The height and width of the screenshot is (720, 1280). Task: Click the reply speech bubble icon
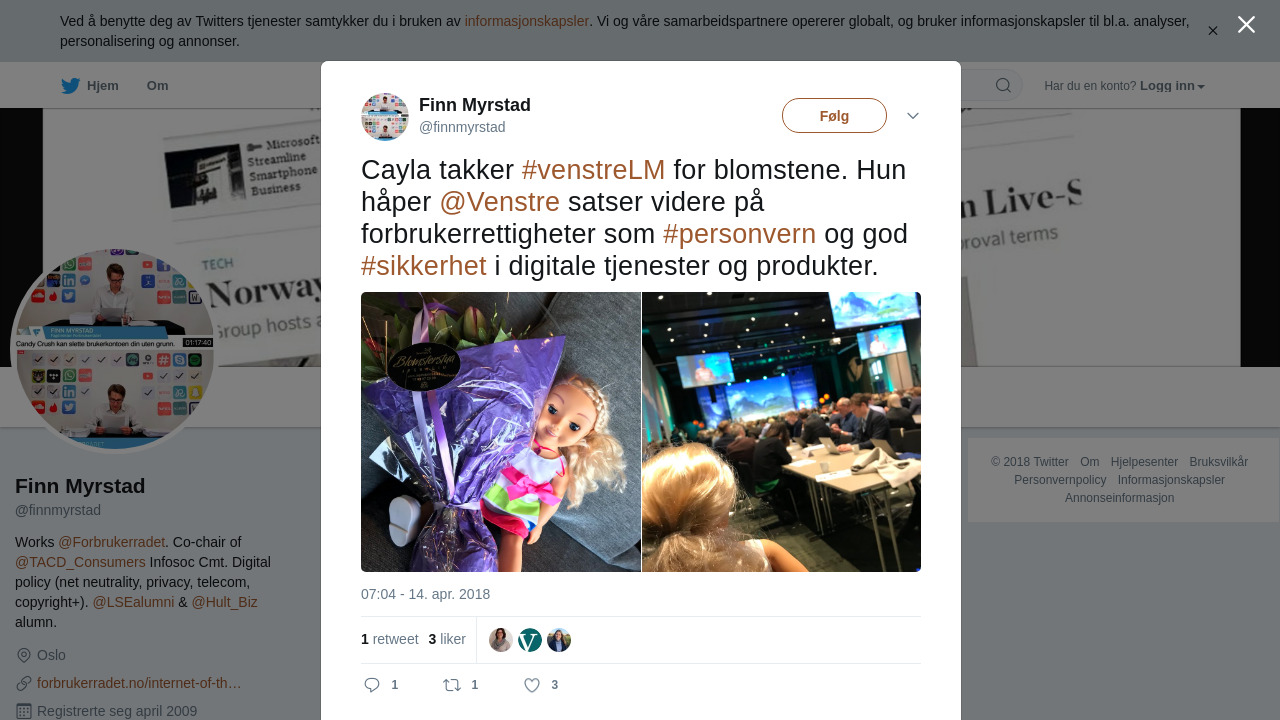(372, 685)
